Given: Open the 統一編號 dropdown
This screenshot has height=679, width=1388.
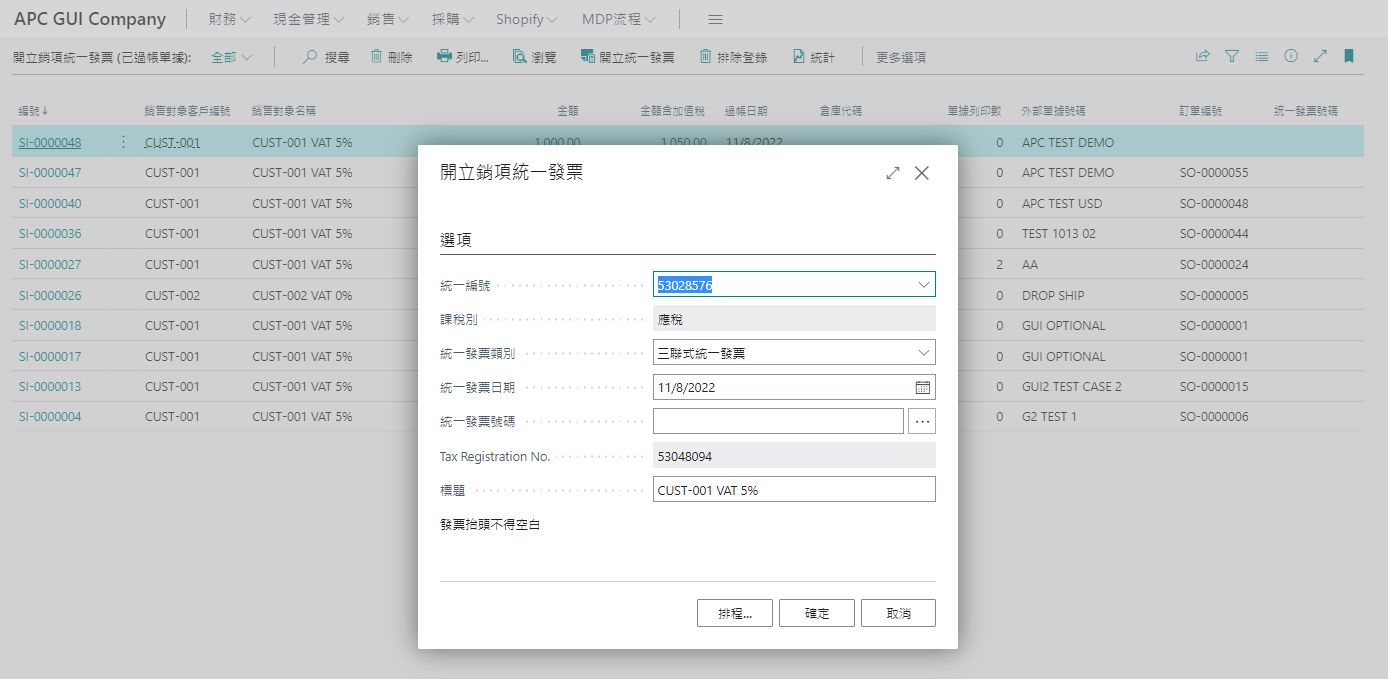Looking at the screenshot, I should (x=923, y=285).
